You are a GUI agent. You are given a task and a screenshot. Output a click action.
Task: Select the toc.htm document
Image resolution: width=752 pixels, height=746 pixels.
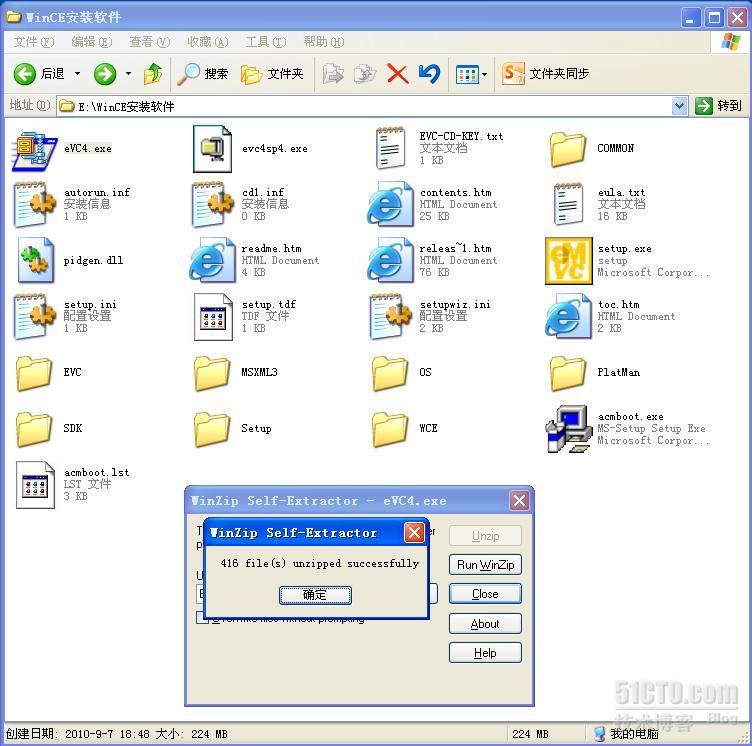point(568,317)
